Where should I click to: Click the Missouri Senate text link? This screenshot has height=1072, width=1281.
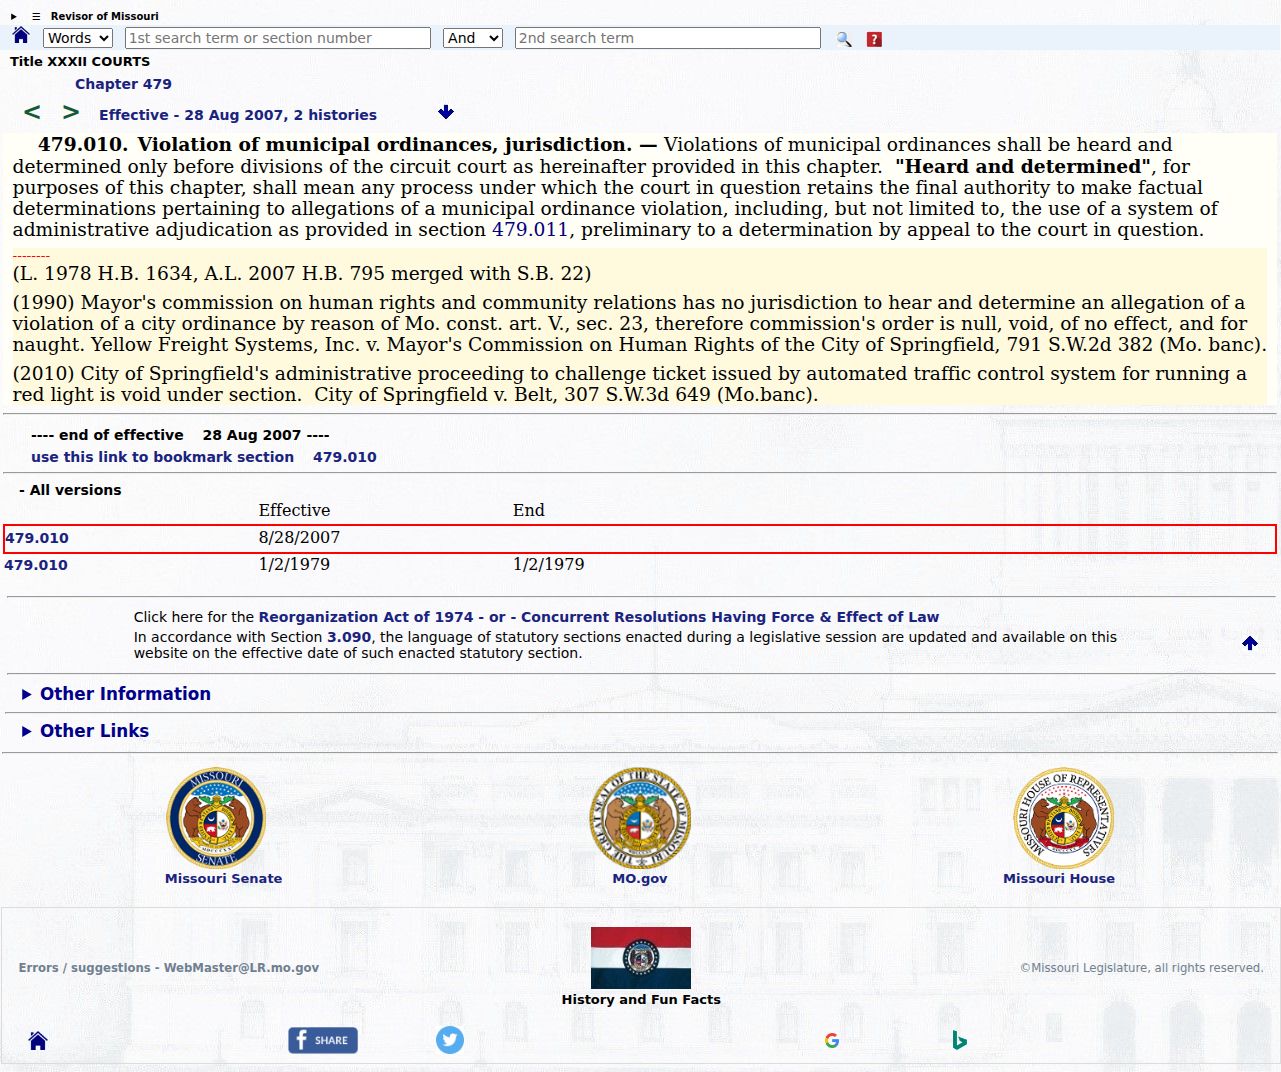223,879
